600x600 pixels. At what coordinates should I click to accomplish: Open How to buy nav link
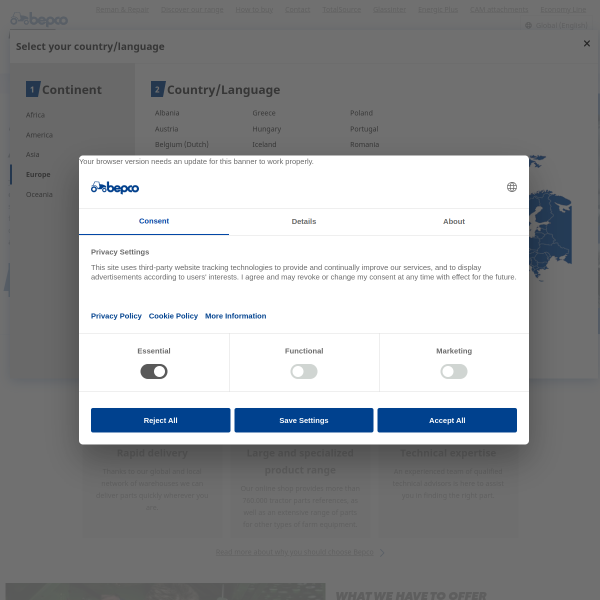click(x=254, y=9)
